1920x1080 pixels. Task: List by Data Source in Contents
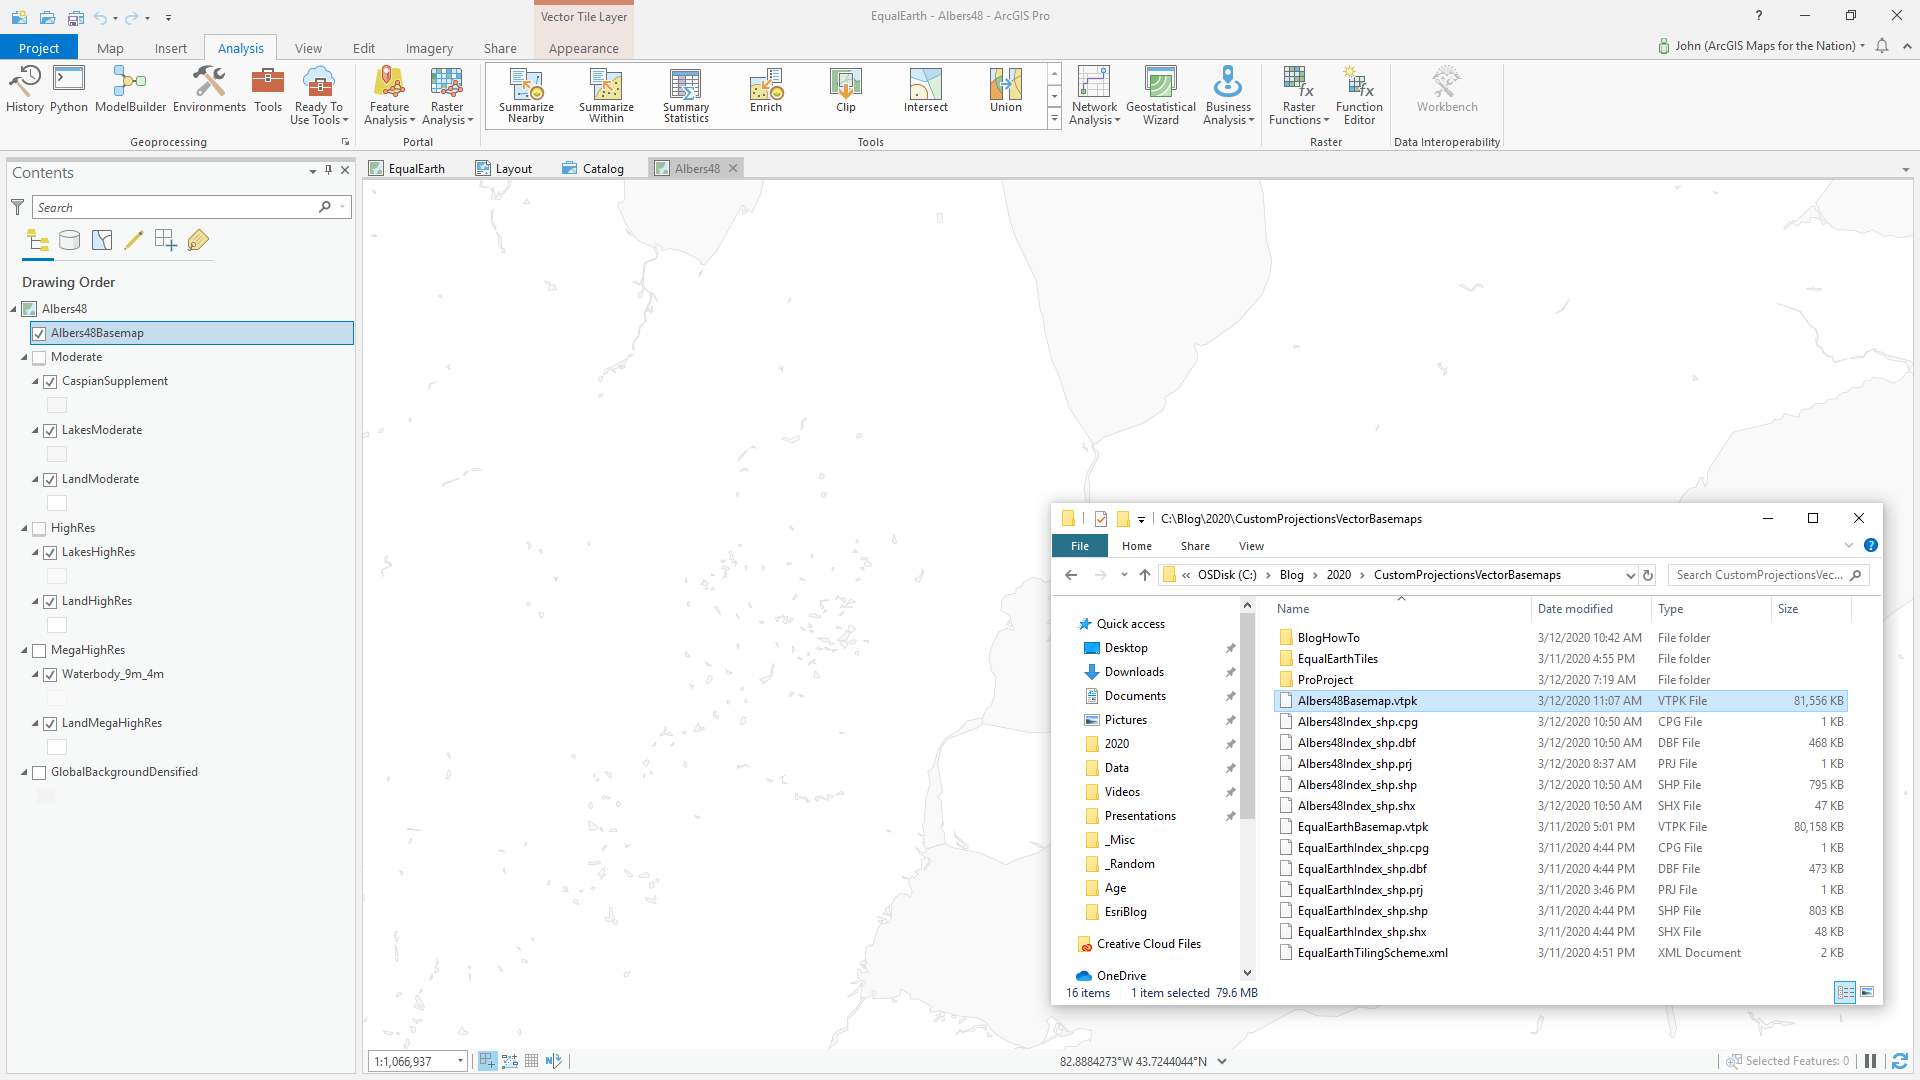tap(70, 240)
